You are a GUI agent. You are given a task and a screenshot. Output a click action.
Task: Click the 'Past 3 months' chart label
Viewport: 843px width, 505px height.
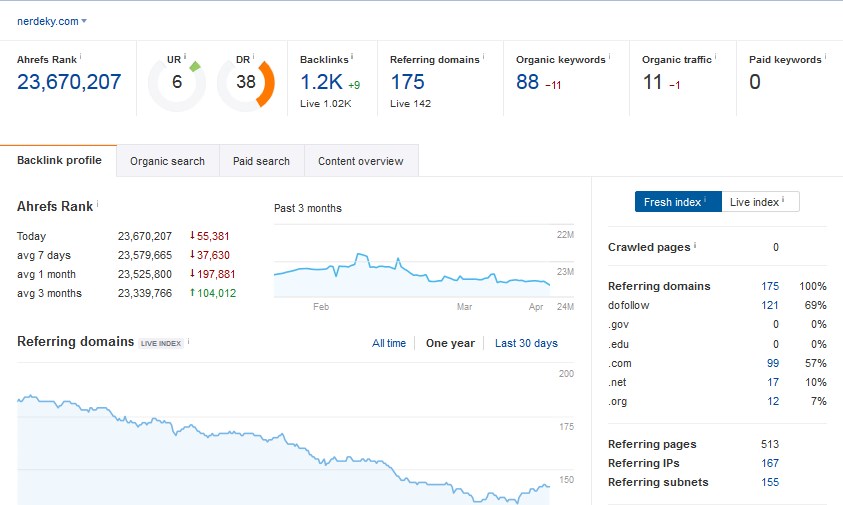pos(308,208)
